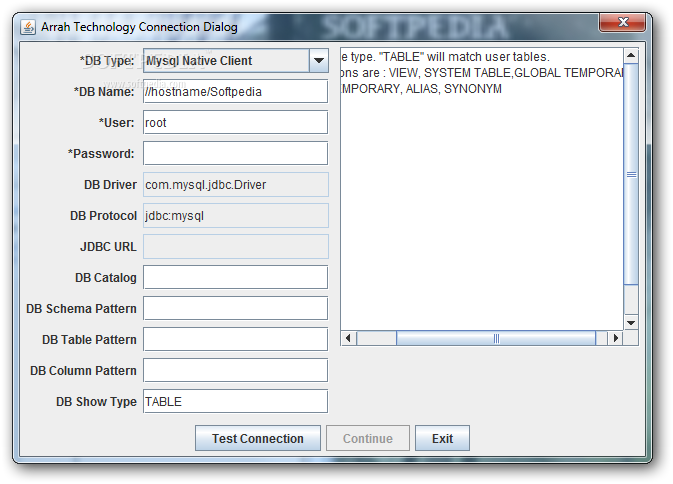Click the info panel scroll left arrow
The height and width of the screenshot is (484, 673).
pos(348,338)
